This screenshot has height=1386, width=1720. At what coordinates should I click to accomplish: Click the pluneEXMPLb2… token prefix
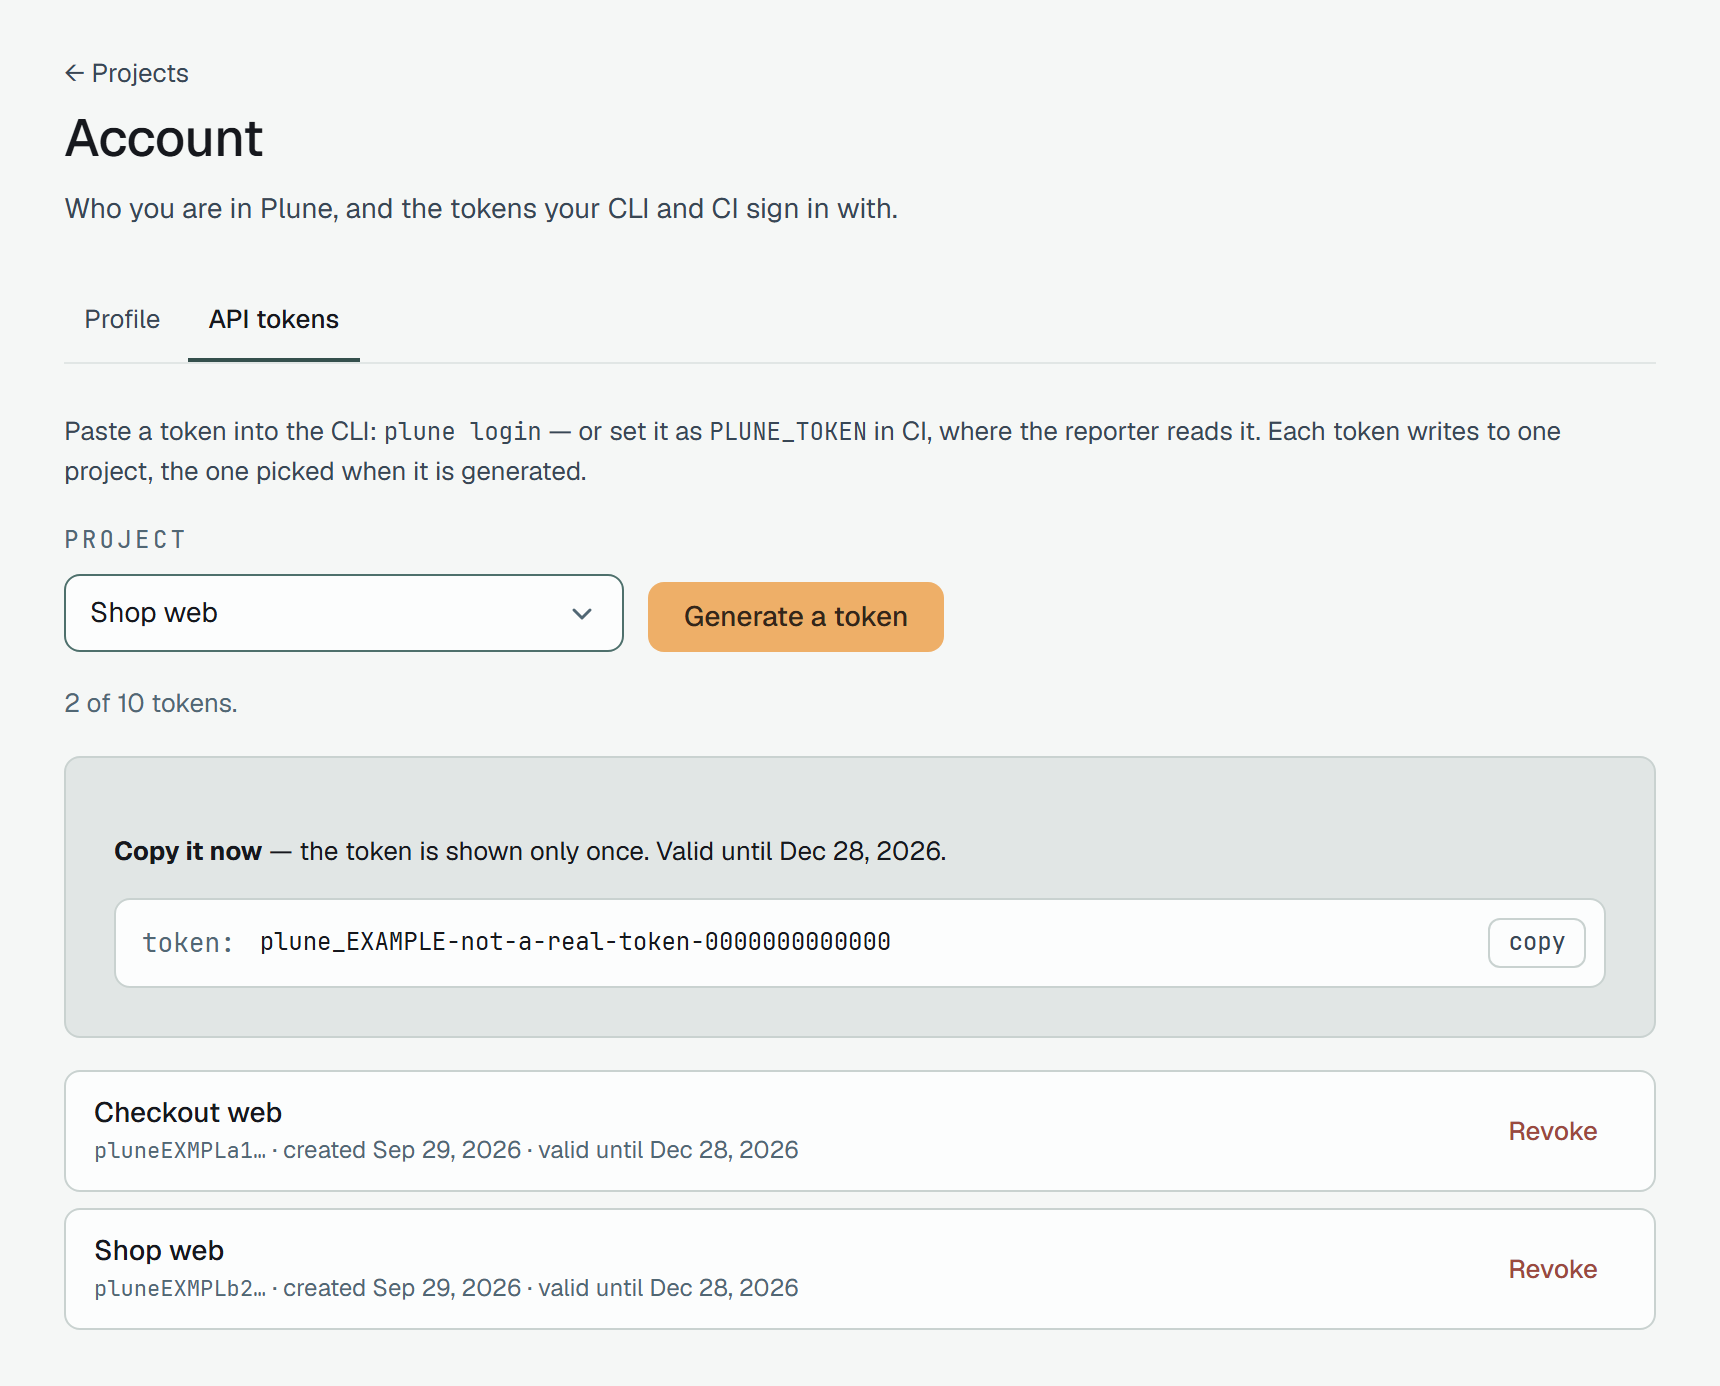[180, 1289]
